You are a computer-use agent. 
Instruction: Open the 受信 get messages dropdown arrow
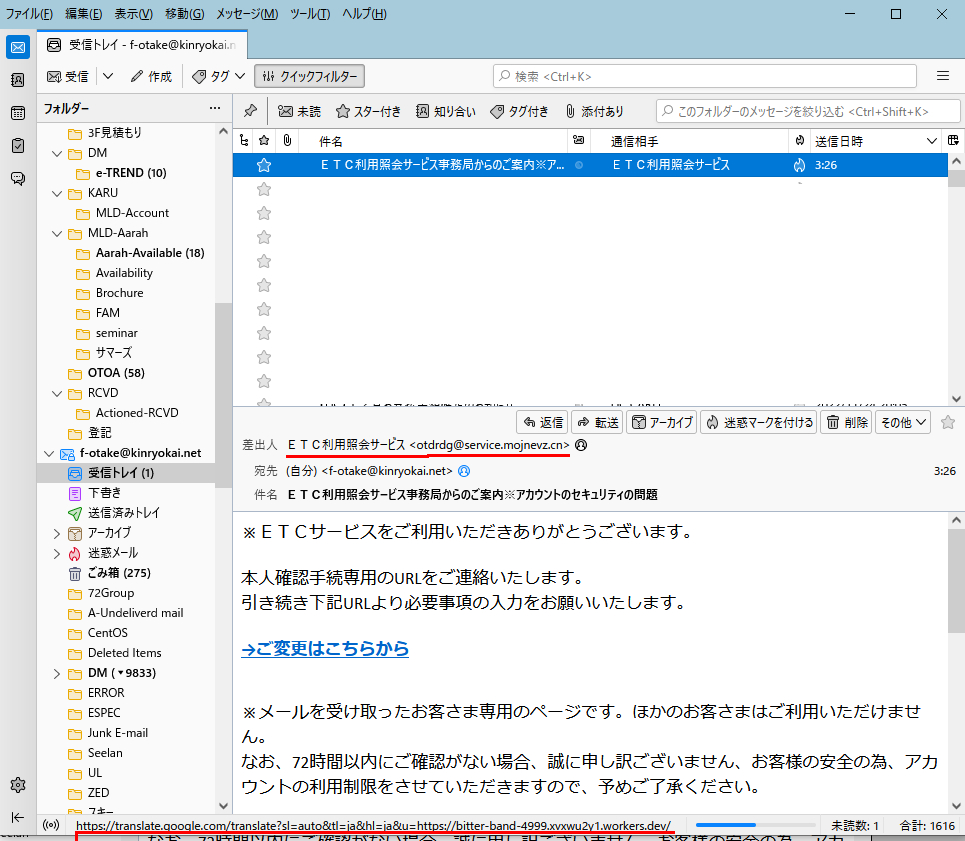[108, 76]
